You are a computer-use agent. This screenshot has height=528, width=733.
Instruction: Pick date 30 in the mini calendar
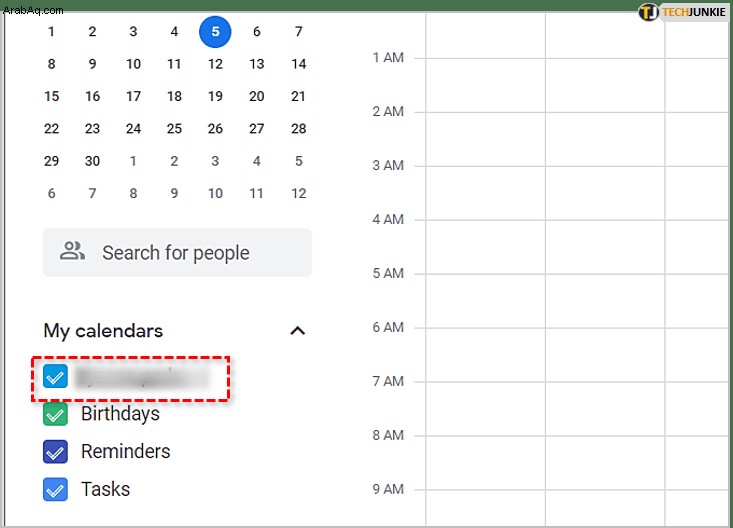point(92,161)
